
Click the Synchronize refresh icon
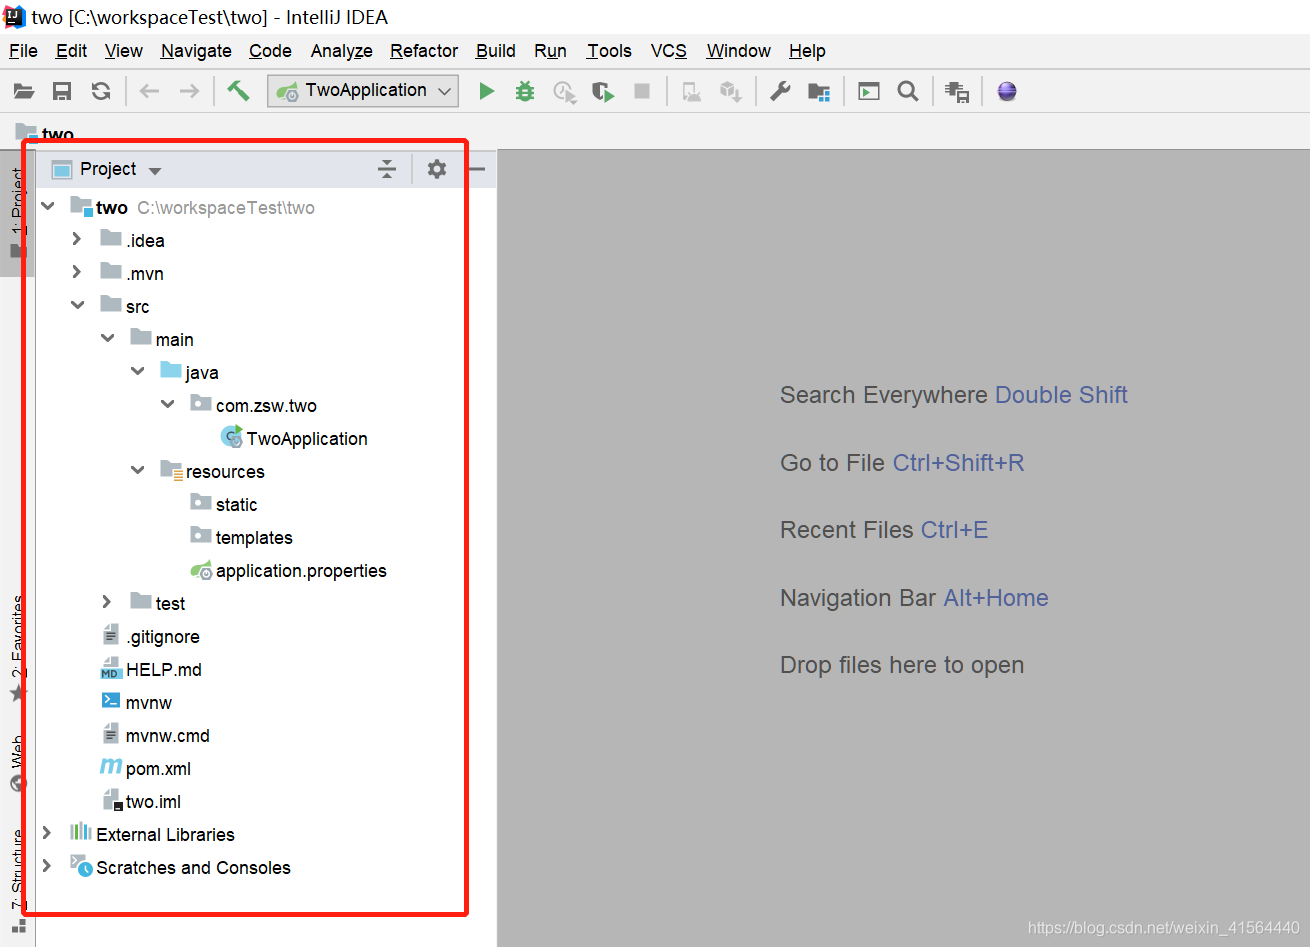coord(101,91)
